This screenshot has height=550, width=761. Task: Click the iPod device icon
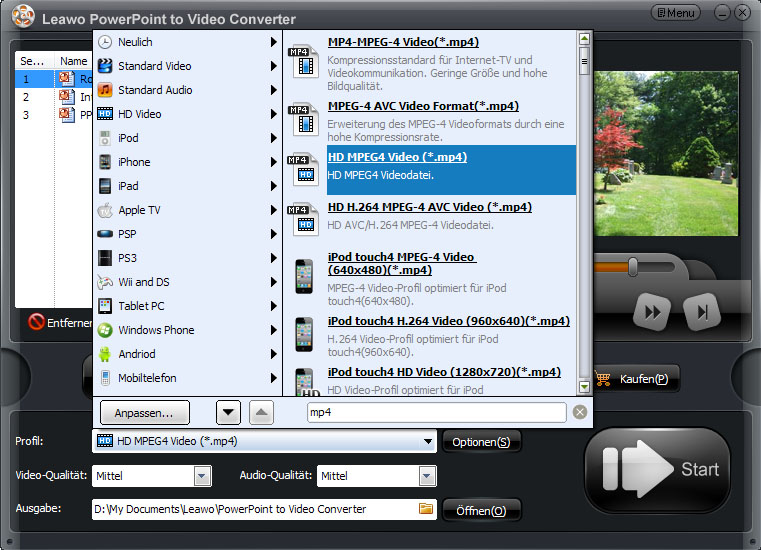pos(105,138)
